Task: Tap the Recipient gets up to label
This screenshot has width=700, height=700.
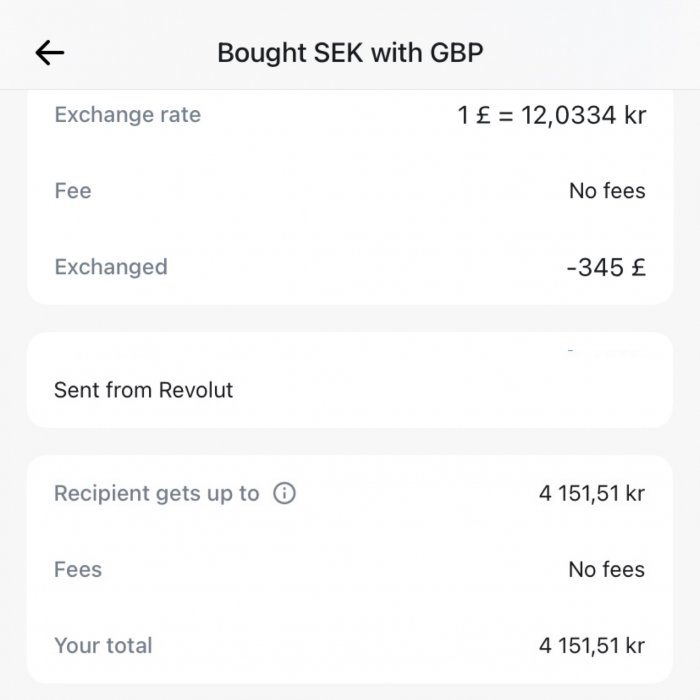Action: point(156,493)
